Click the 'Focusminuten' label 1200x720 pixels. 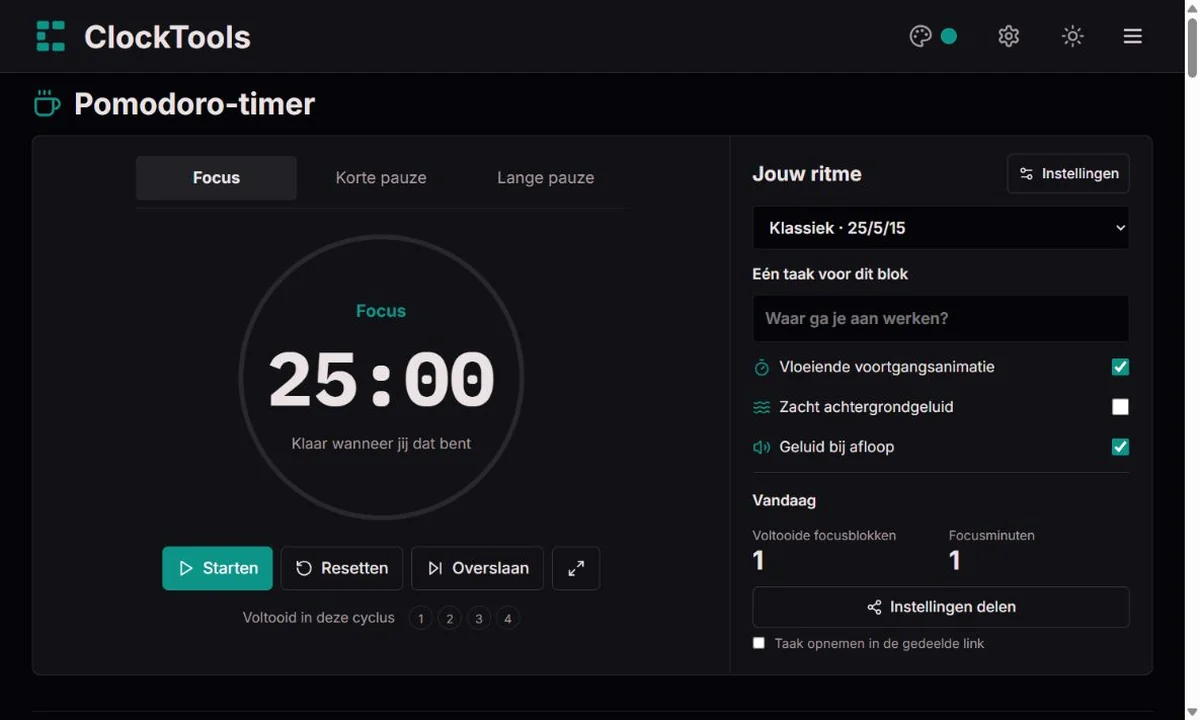click(x=992, y=535)
